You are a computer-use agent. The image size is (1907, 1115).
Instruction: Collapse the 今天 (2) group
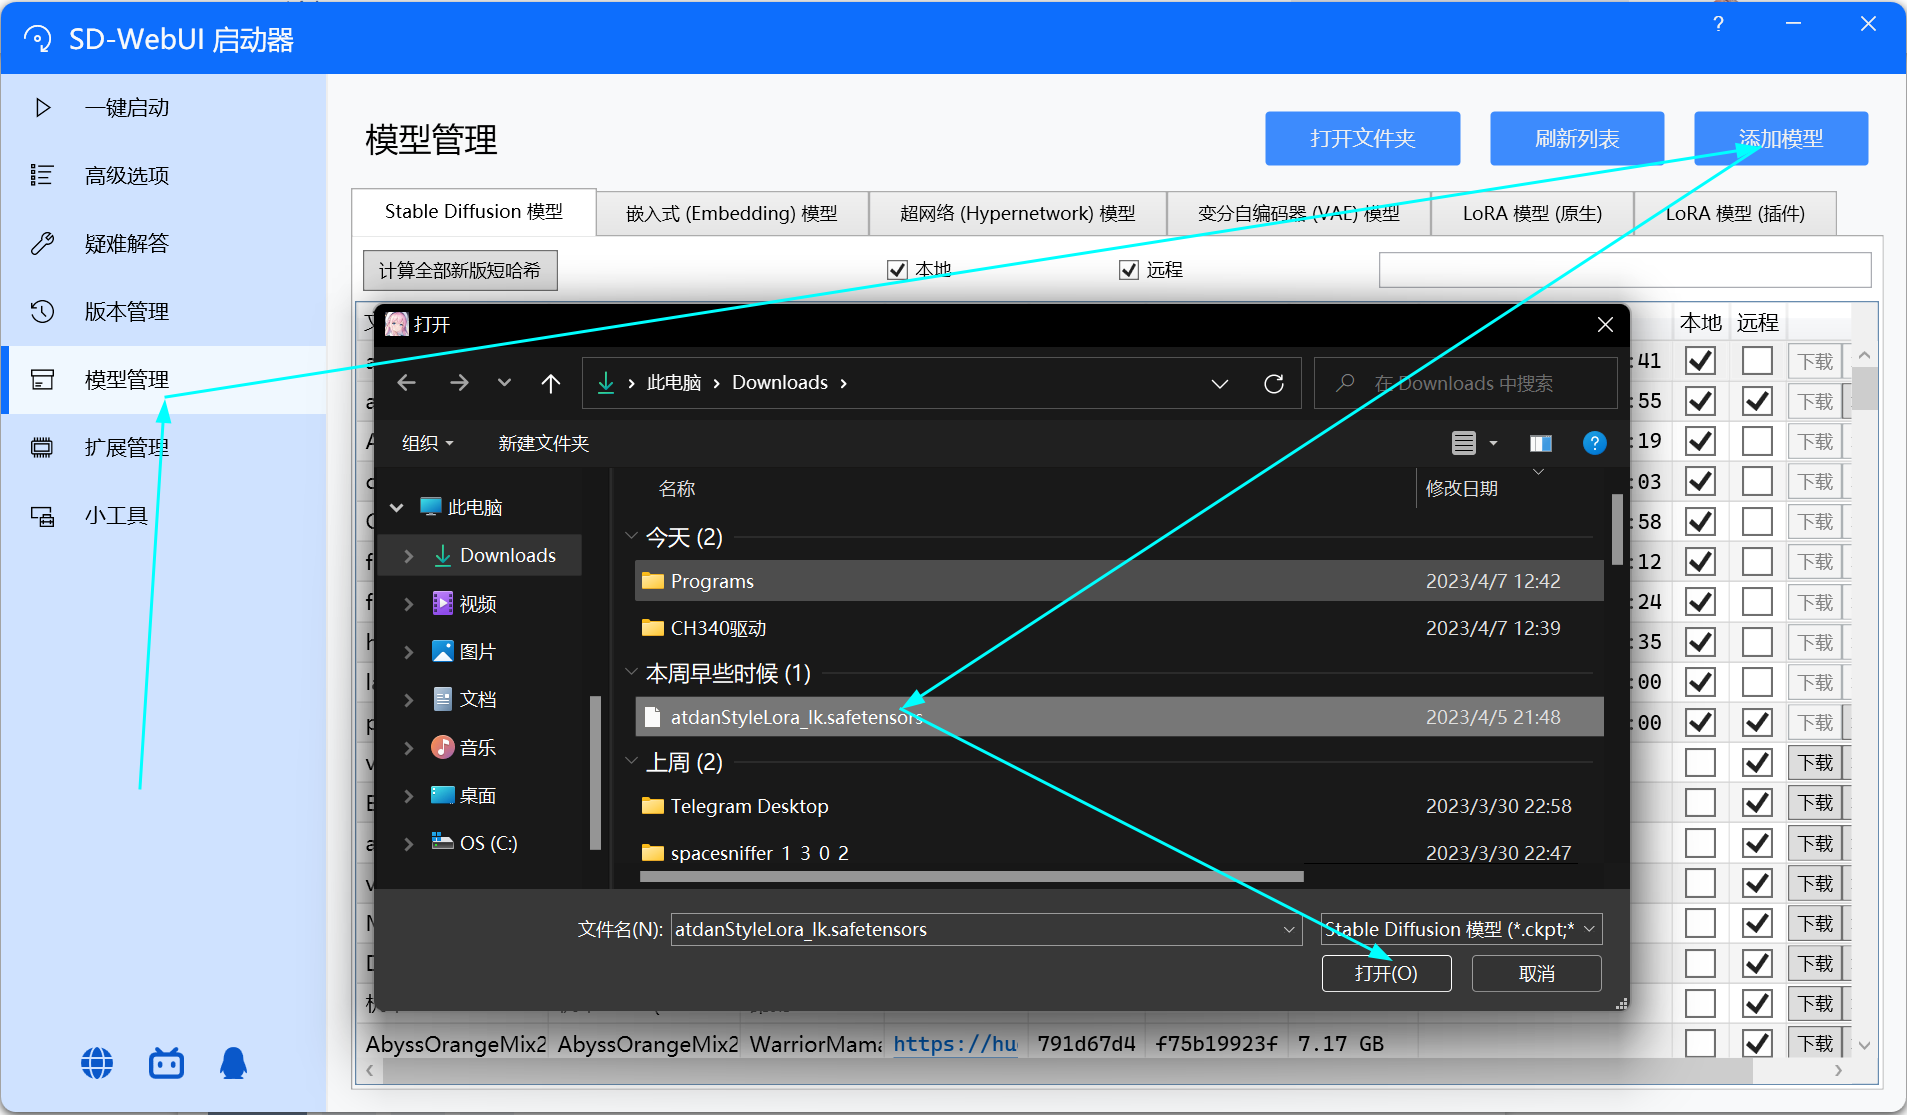click(x=631, y=536)
